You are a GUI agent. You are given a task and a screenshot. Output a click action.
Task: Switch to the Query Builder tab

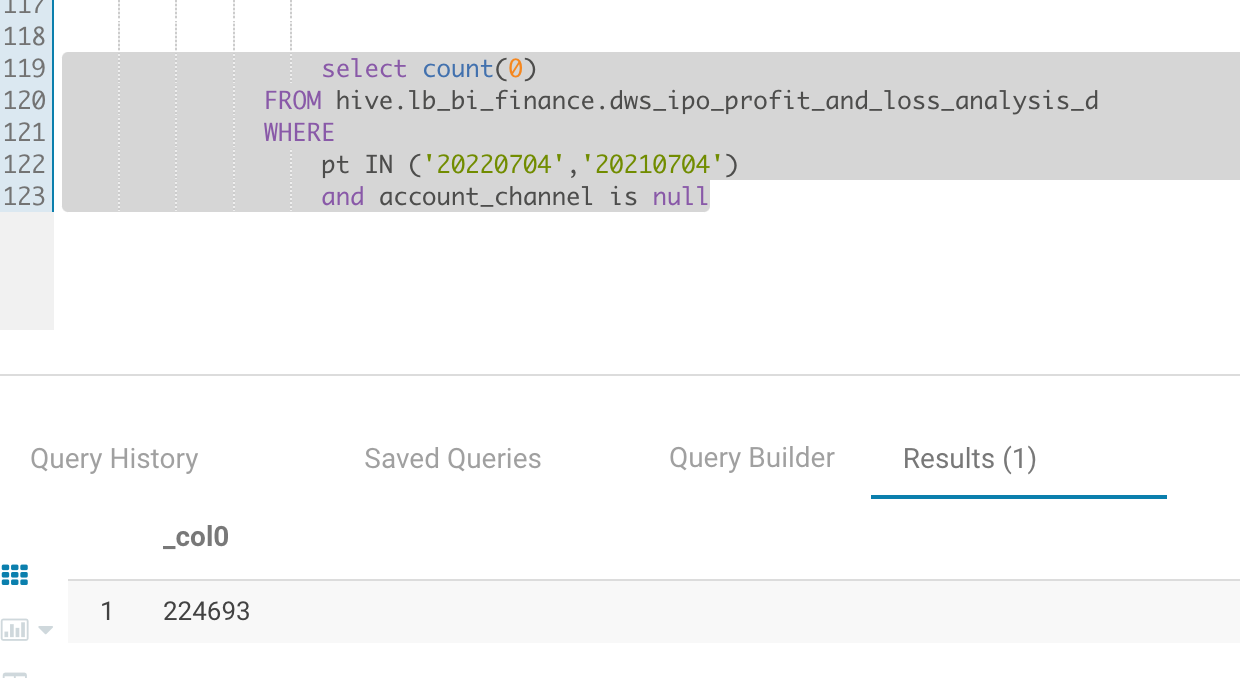pyautogui.click(x=751, y=457)
